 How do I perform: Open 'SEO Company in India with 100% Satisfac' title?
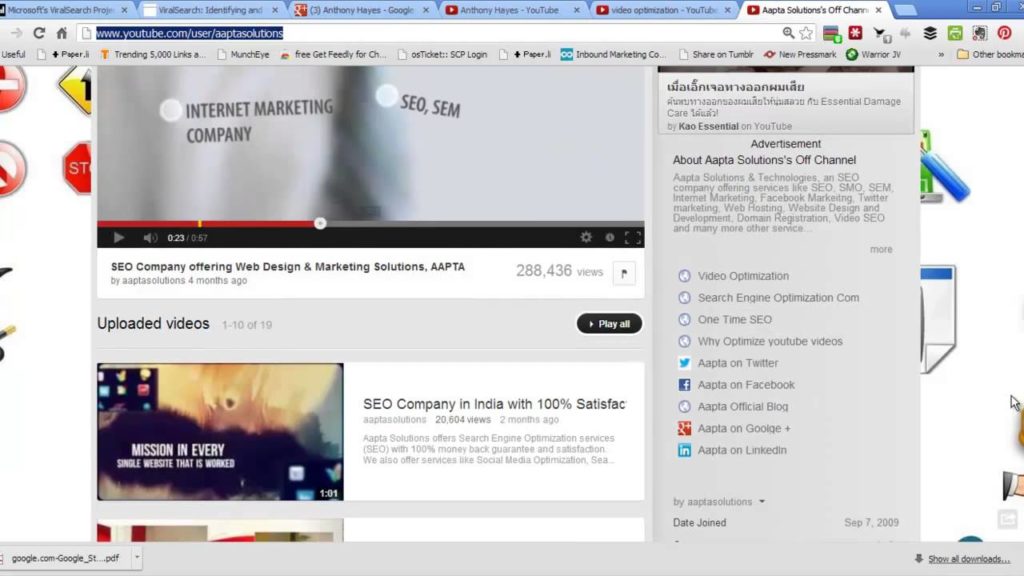tap(494, 404)
